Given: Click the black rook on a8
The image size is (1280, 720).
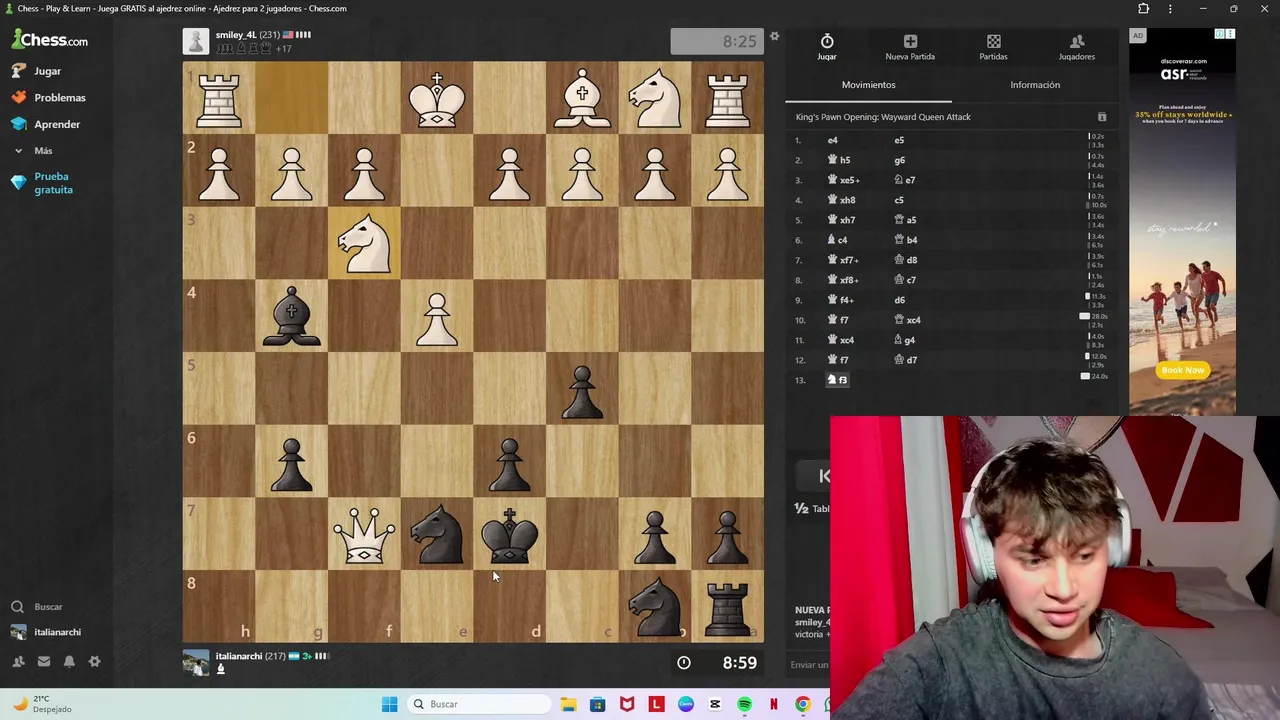Looking at the screenshot, I should 728,607.
